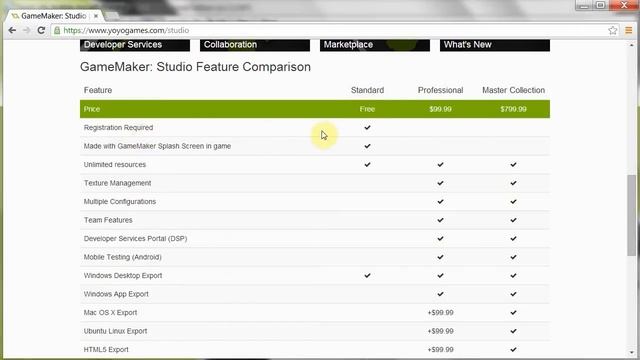Click the Windows Desktop Export row label
This screenshot has height=360, width=640.
[x=123, y=276]
